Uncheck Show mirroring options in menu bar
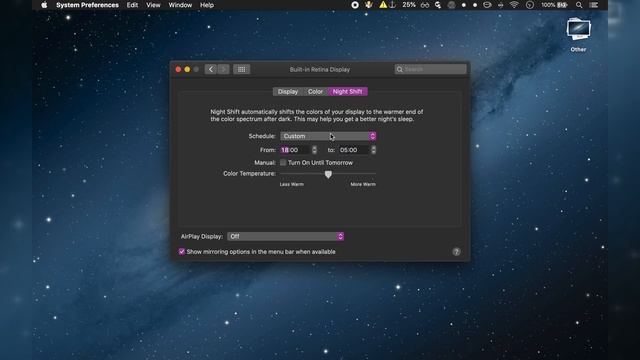 coord(182,251)
